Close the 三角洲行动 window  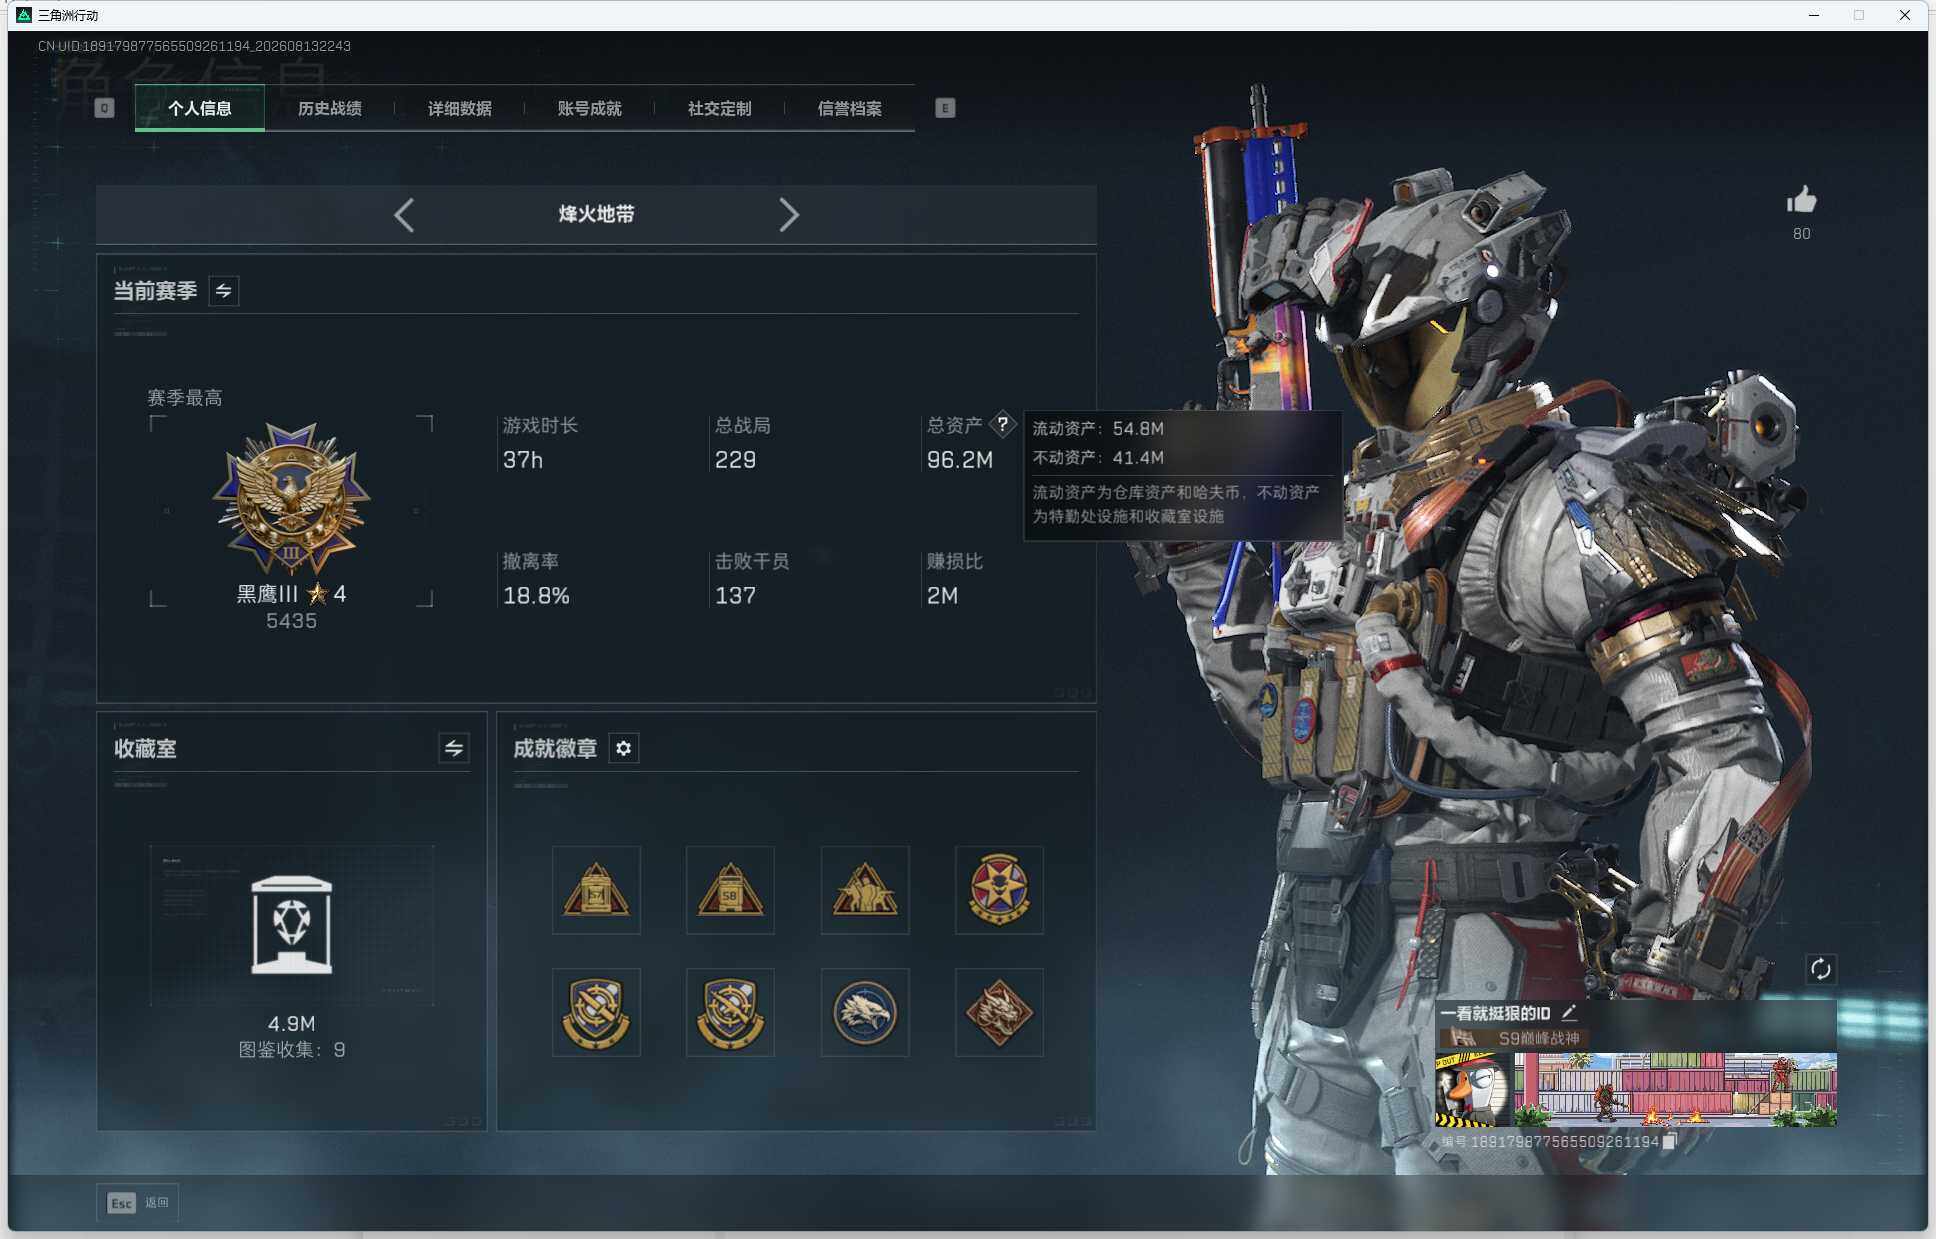click(x=1905, y=15)
